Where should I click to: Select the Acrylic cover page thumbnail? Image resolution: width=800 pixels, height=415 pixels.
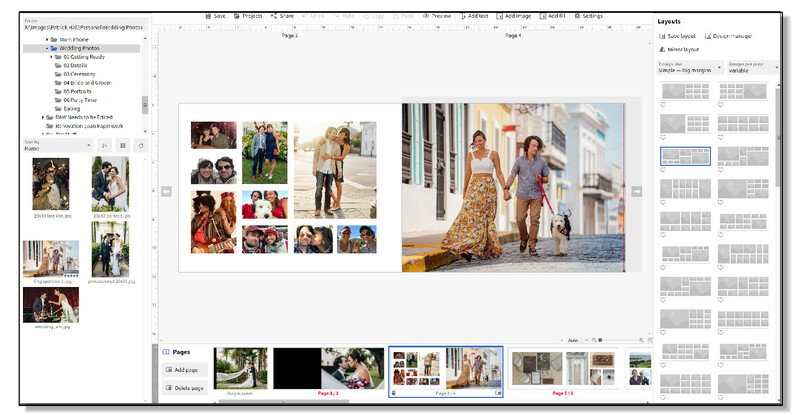click(240, 369)
